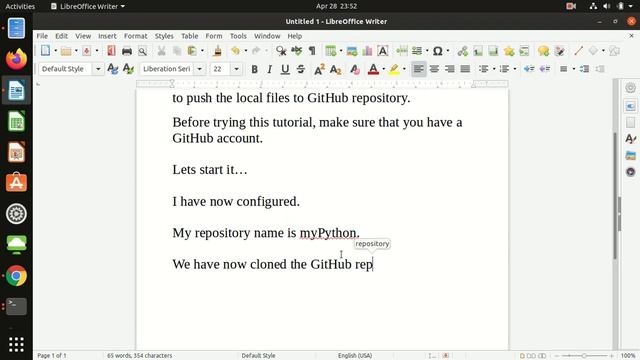
Task: Launch Firefox from the dock
Action: pyautogui.click(x=16, y=59)
